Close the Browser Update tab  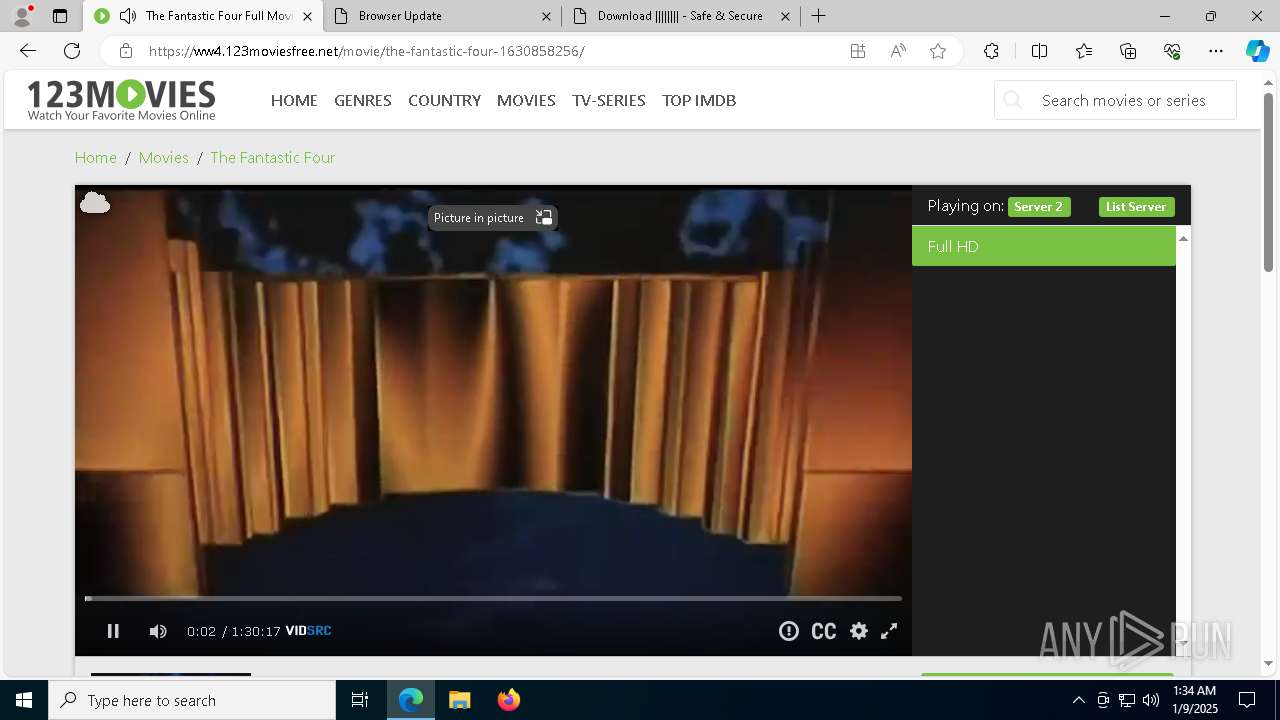pos(547,16)
